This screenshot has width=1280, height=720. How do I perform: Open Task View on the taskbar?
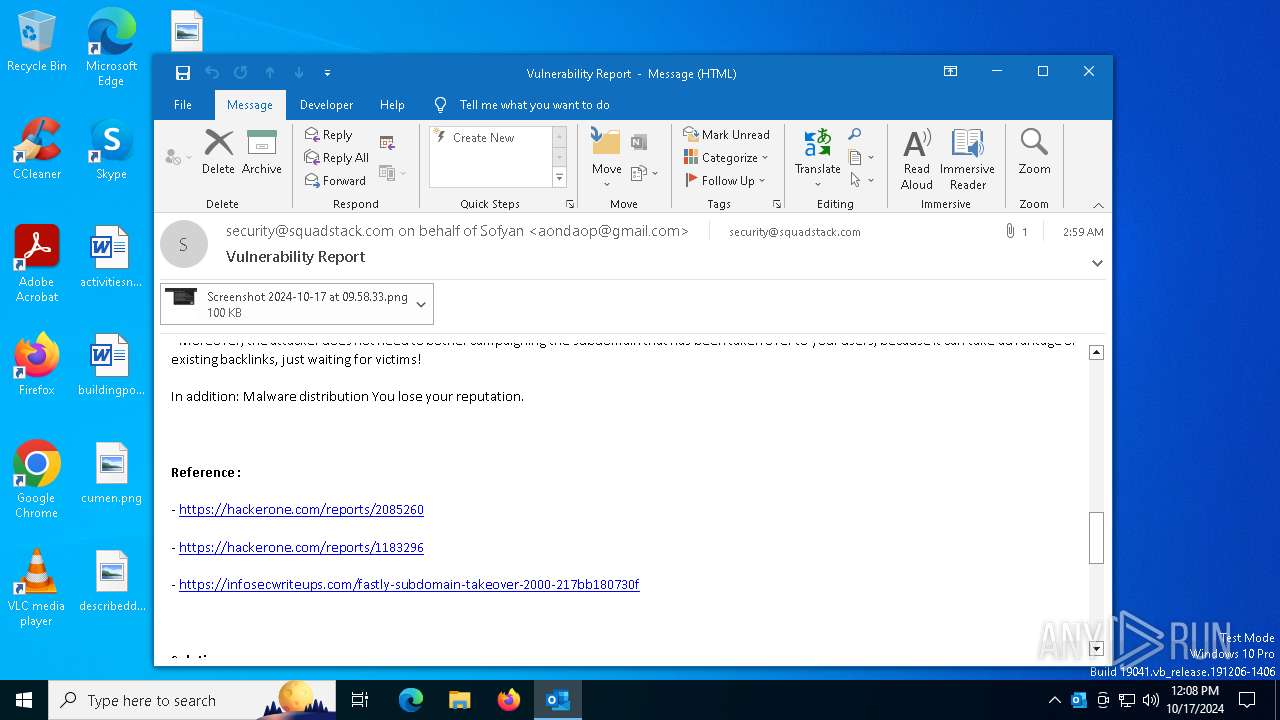360,700
